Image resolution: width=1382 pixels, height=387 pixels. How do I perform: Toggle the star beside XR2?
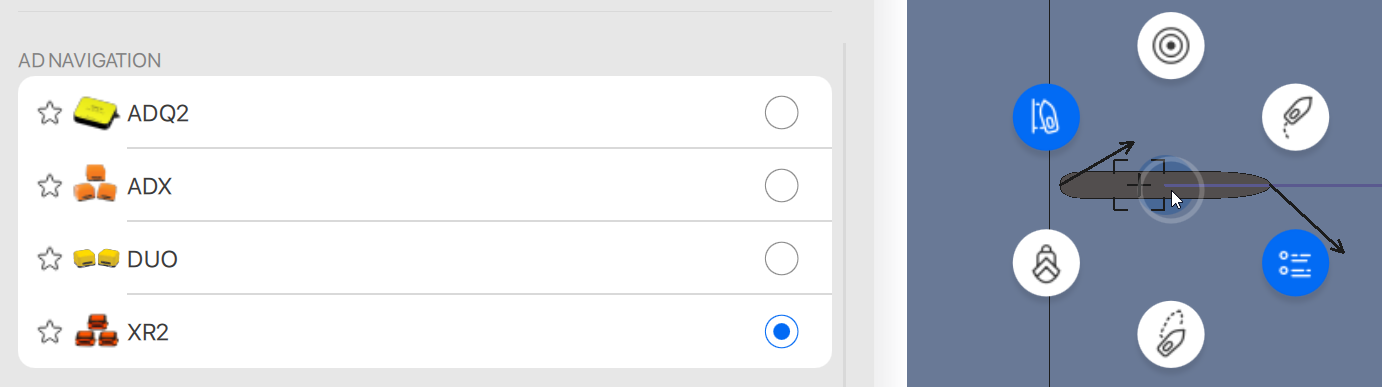coord(50,332)
